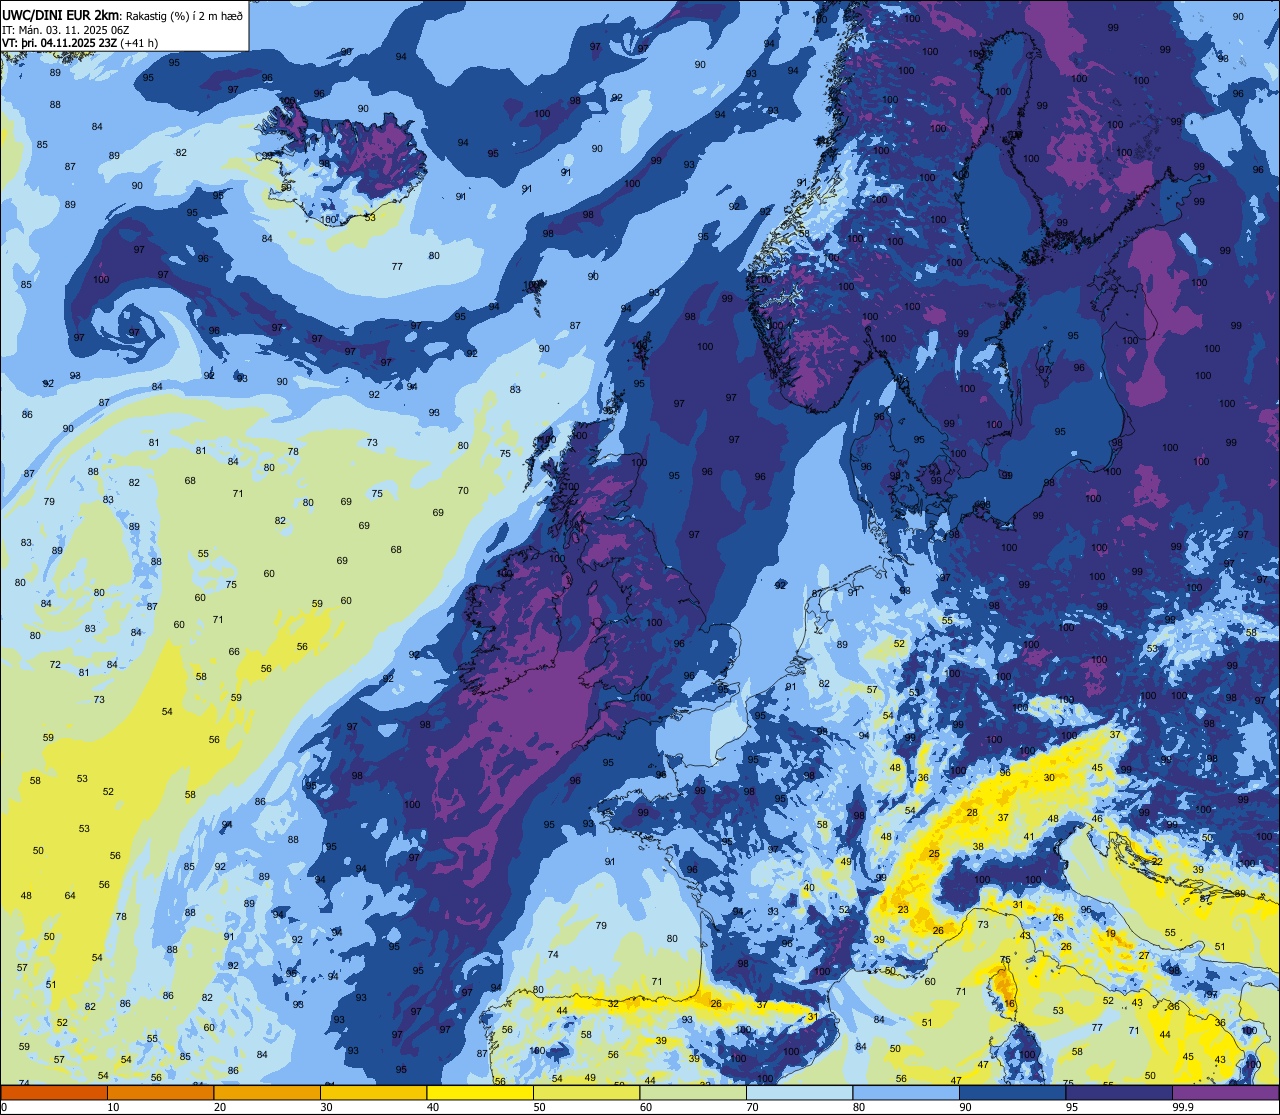The height and width of the screenshot is (1115, 1280).
Task: Click the humidity value '27' in central Italy
Action: click(x=1144, y=955)
